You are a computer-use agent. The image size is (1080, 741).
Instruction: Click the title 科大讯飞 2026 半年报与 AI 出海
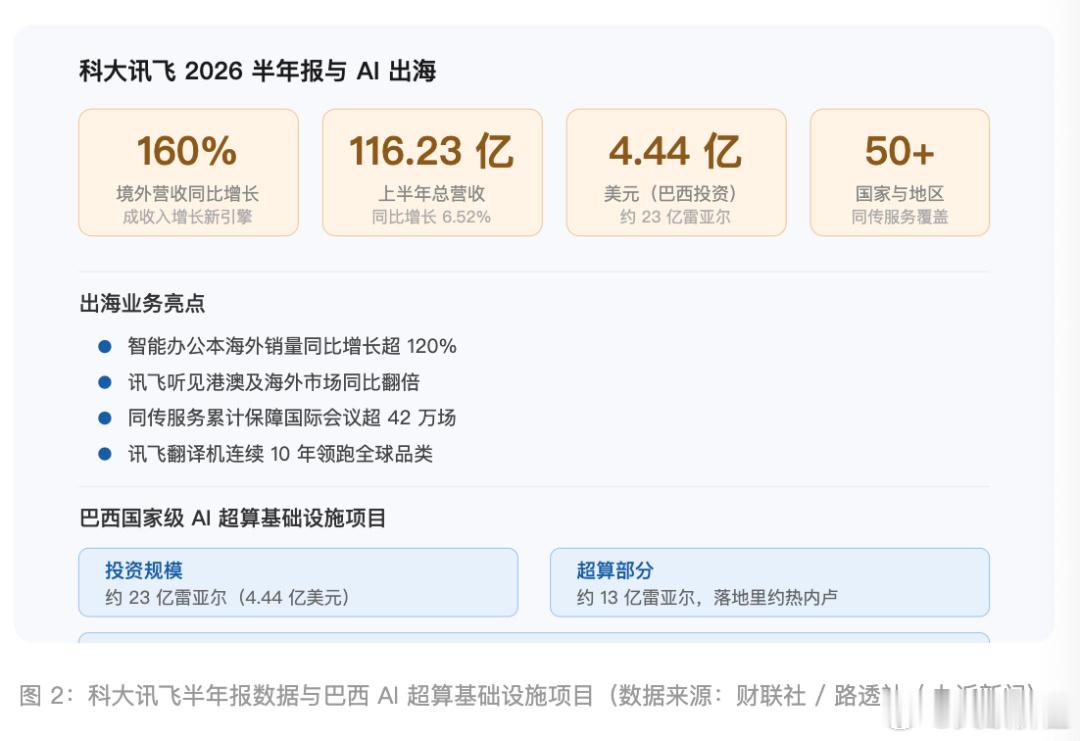pos(258,71)
